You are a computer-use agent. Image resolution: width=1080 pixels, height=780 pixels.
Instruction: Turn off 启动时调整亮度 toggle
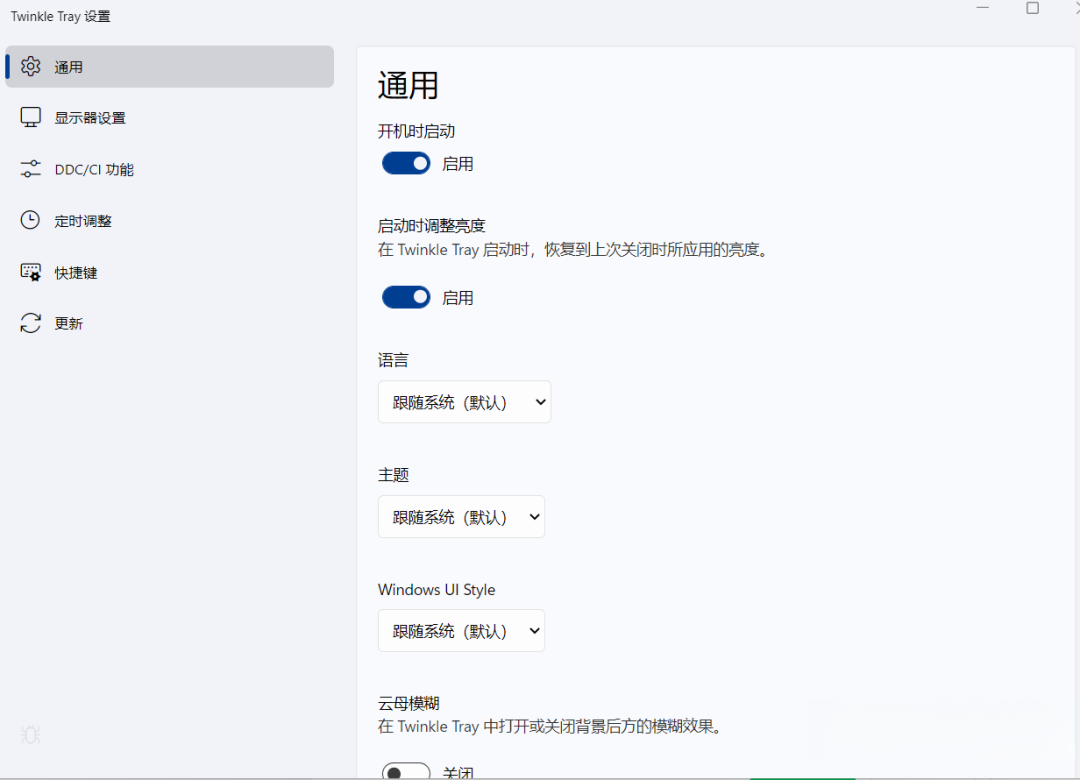pyautogui.click(x=406, y=297)
